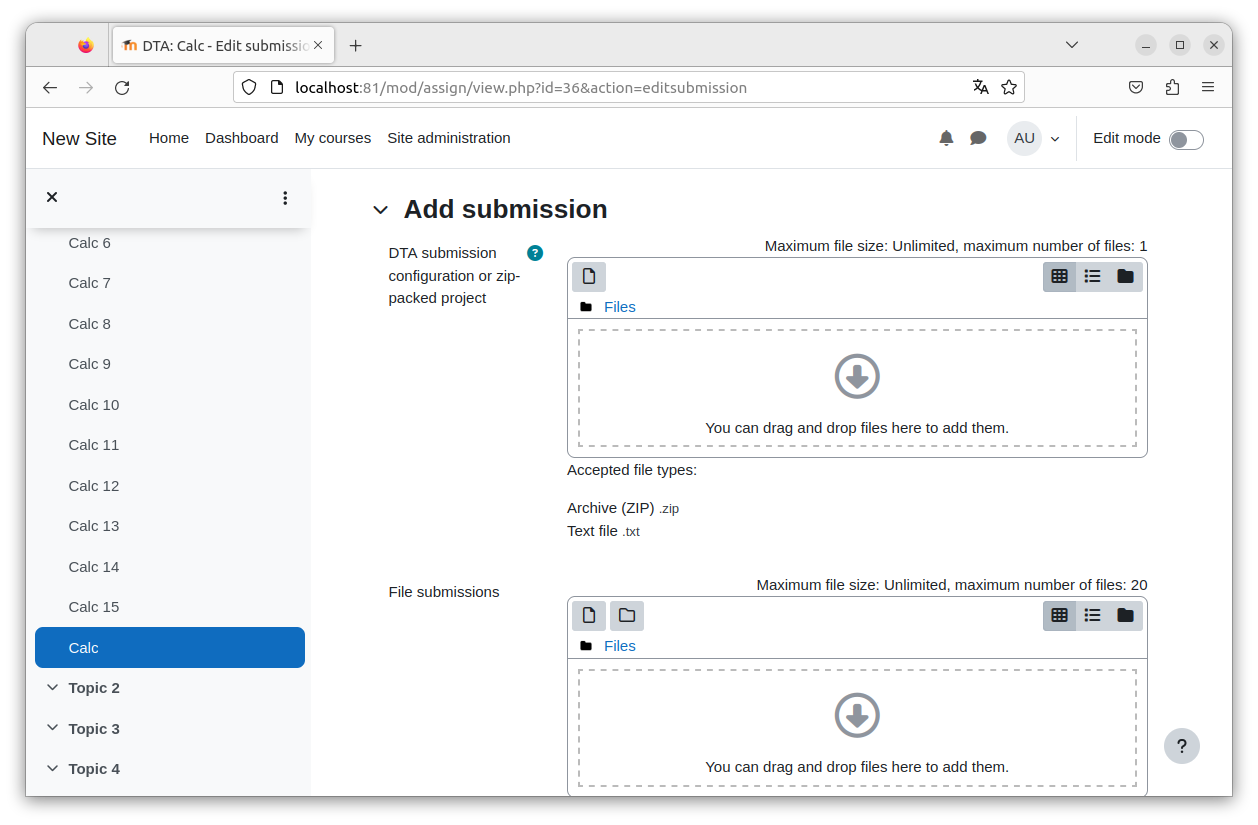Select Calc 13 in course index
This screenshot has width=1258, height=825.
pyautogui.click(x=94, y=526)
